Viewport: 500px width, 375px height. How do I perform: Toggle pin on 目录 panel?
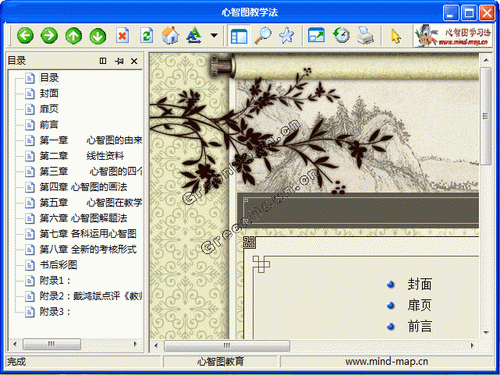(x=119, y=61)
